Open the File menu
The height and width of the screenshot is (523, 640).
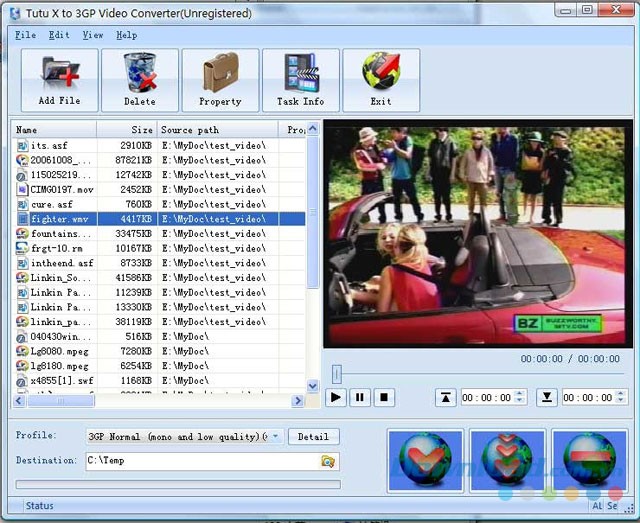[25, 35]
